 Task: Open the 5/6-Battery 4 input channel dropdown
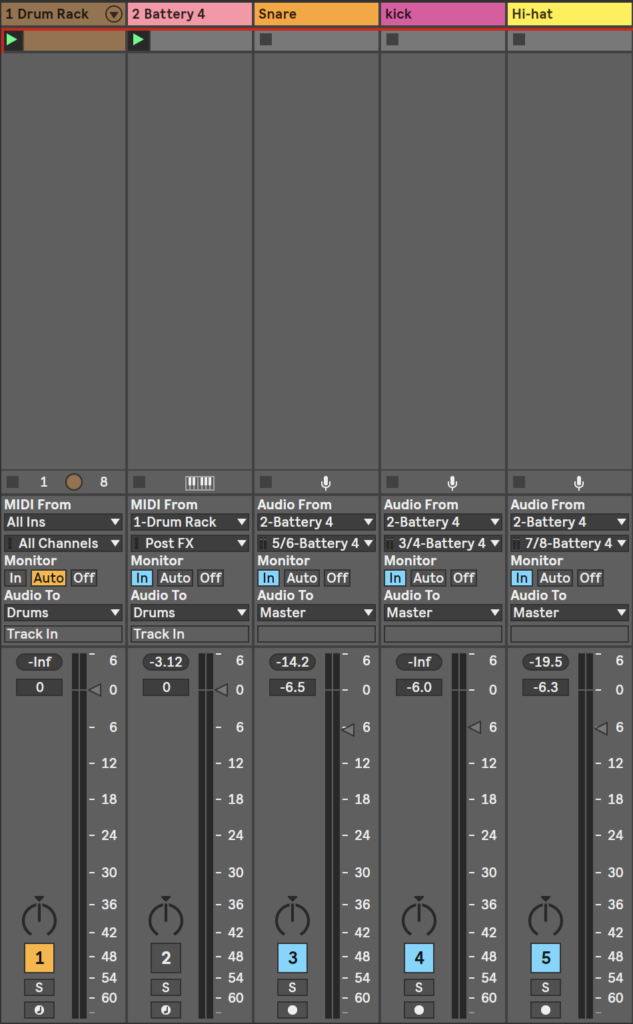click(316, 543)
